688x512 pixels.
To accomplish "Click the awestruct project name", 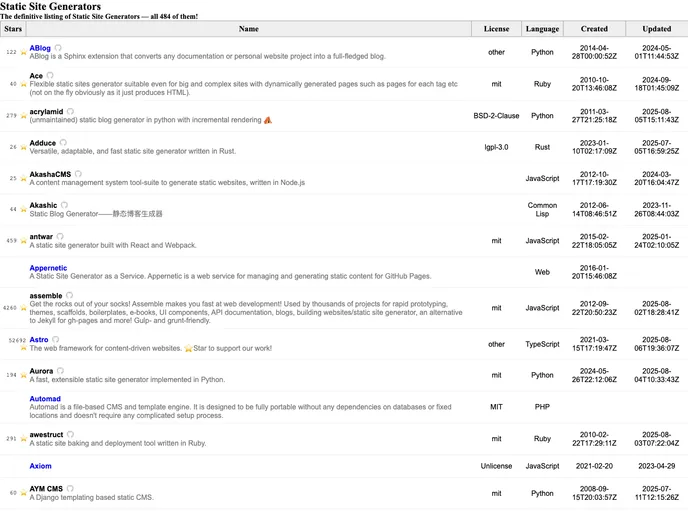I will (x=46, y=434).
